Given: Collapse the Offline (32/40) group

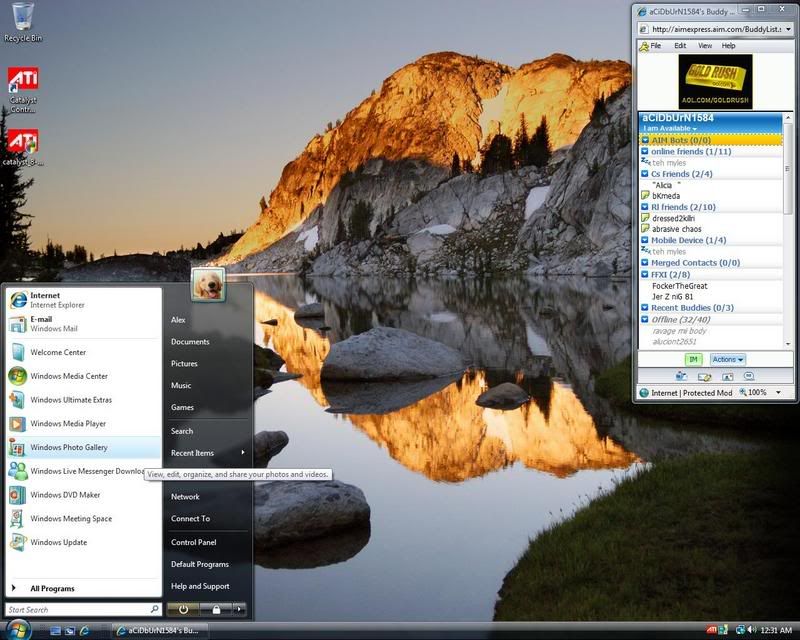Looking at the screenshot, I should click(645, 319).
